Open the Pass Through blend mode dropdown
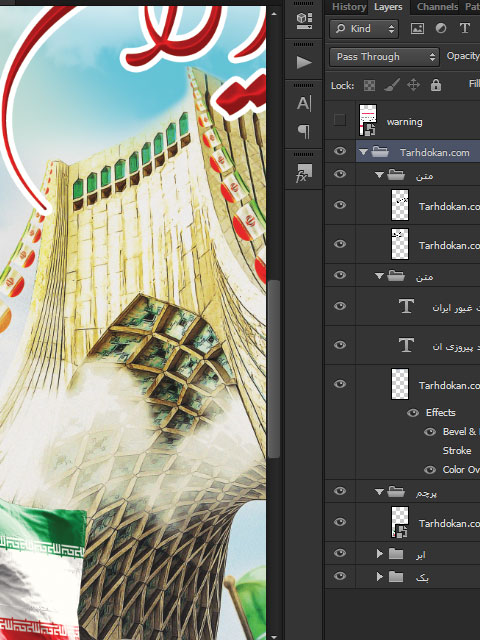The height and width of the screenshot is (640, 480). 384,57
